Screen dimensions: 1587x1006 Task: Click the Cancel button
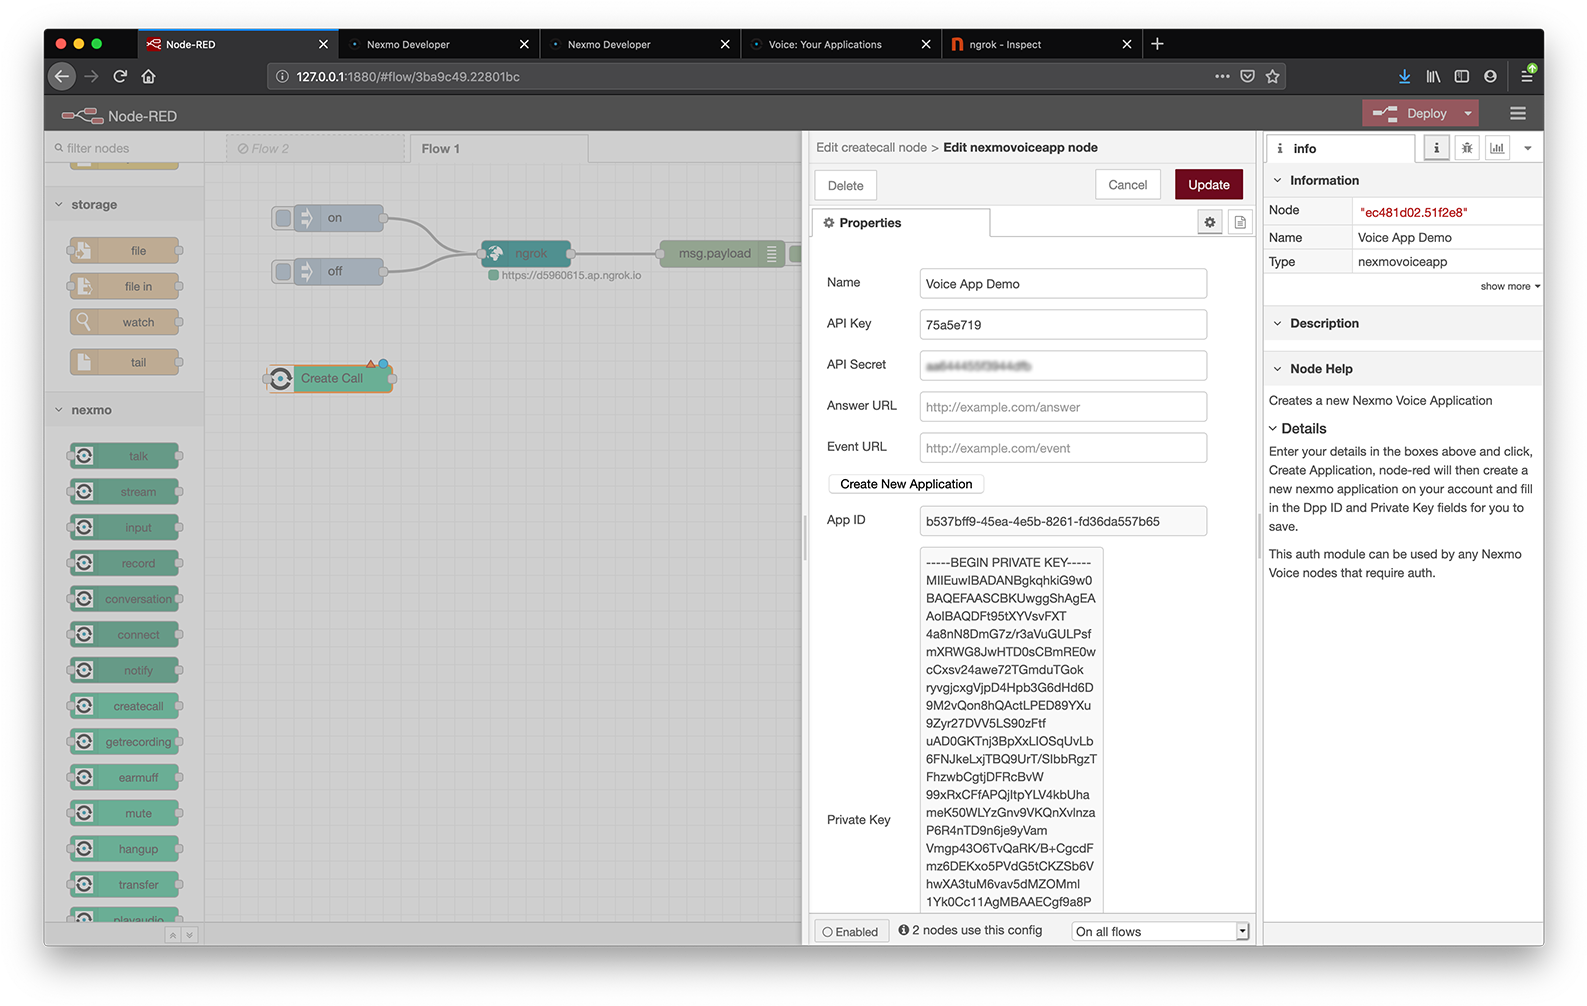click(x=1127, y=185)
